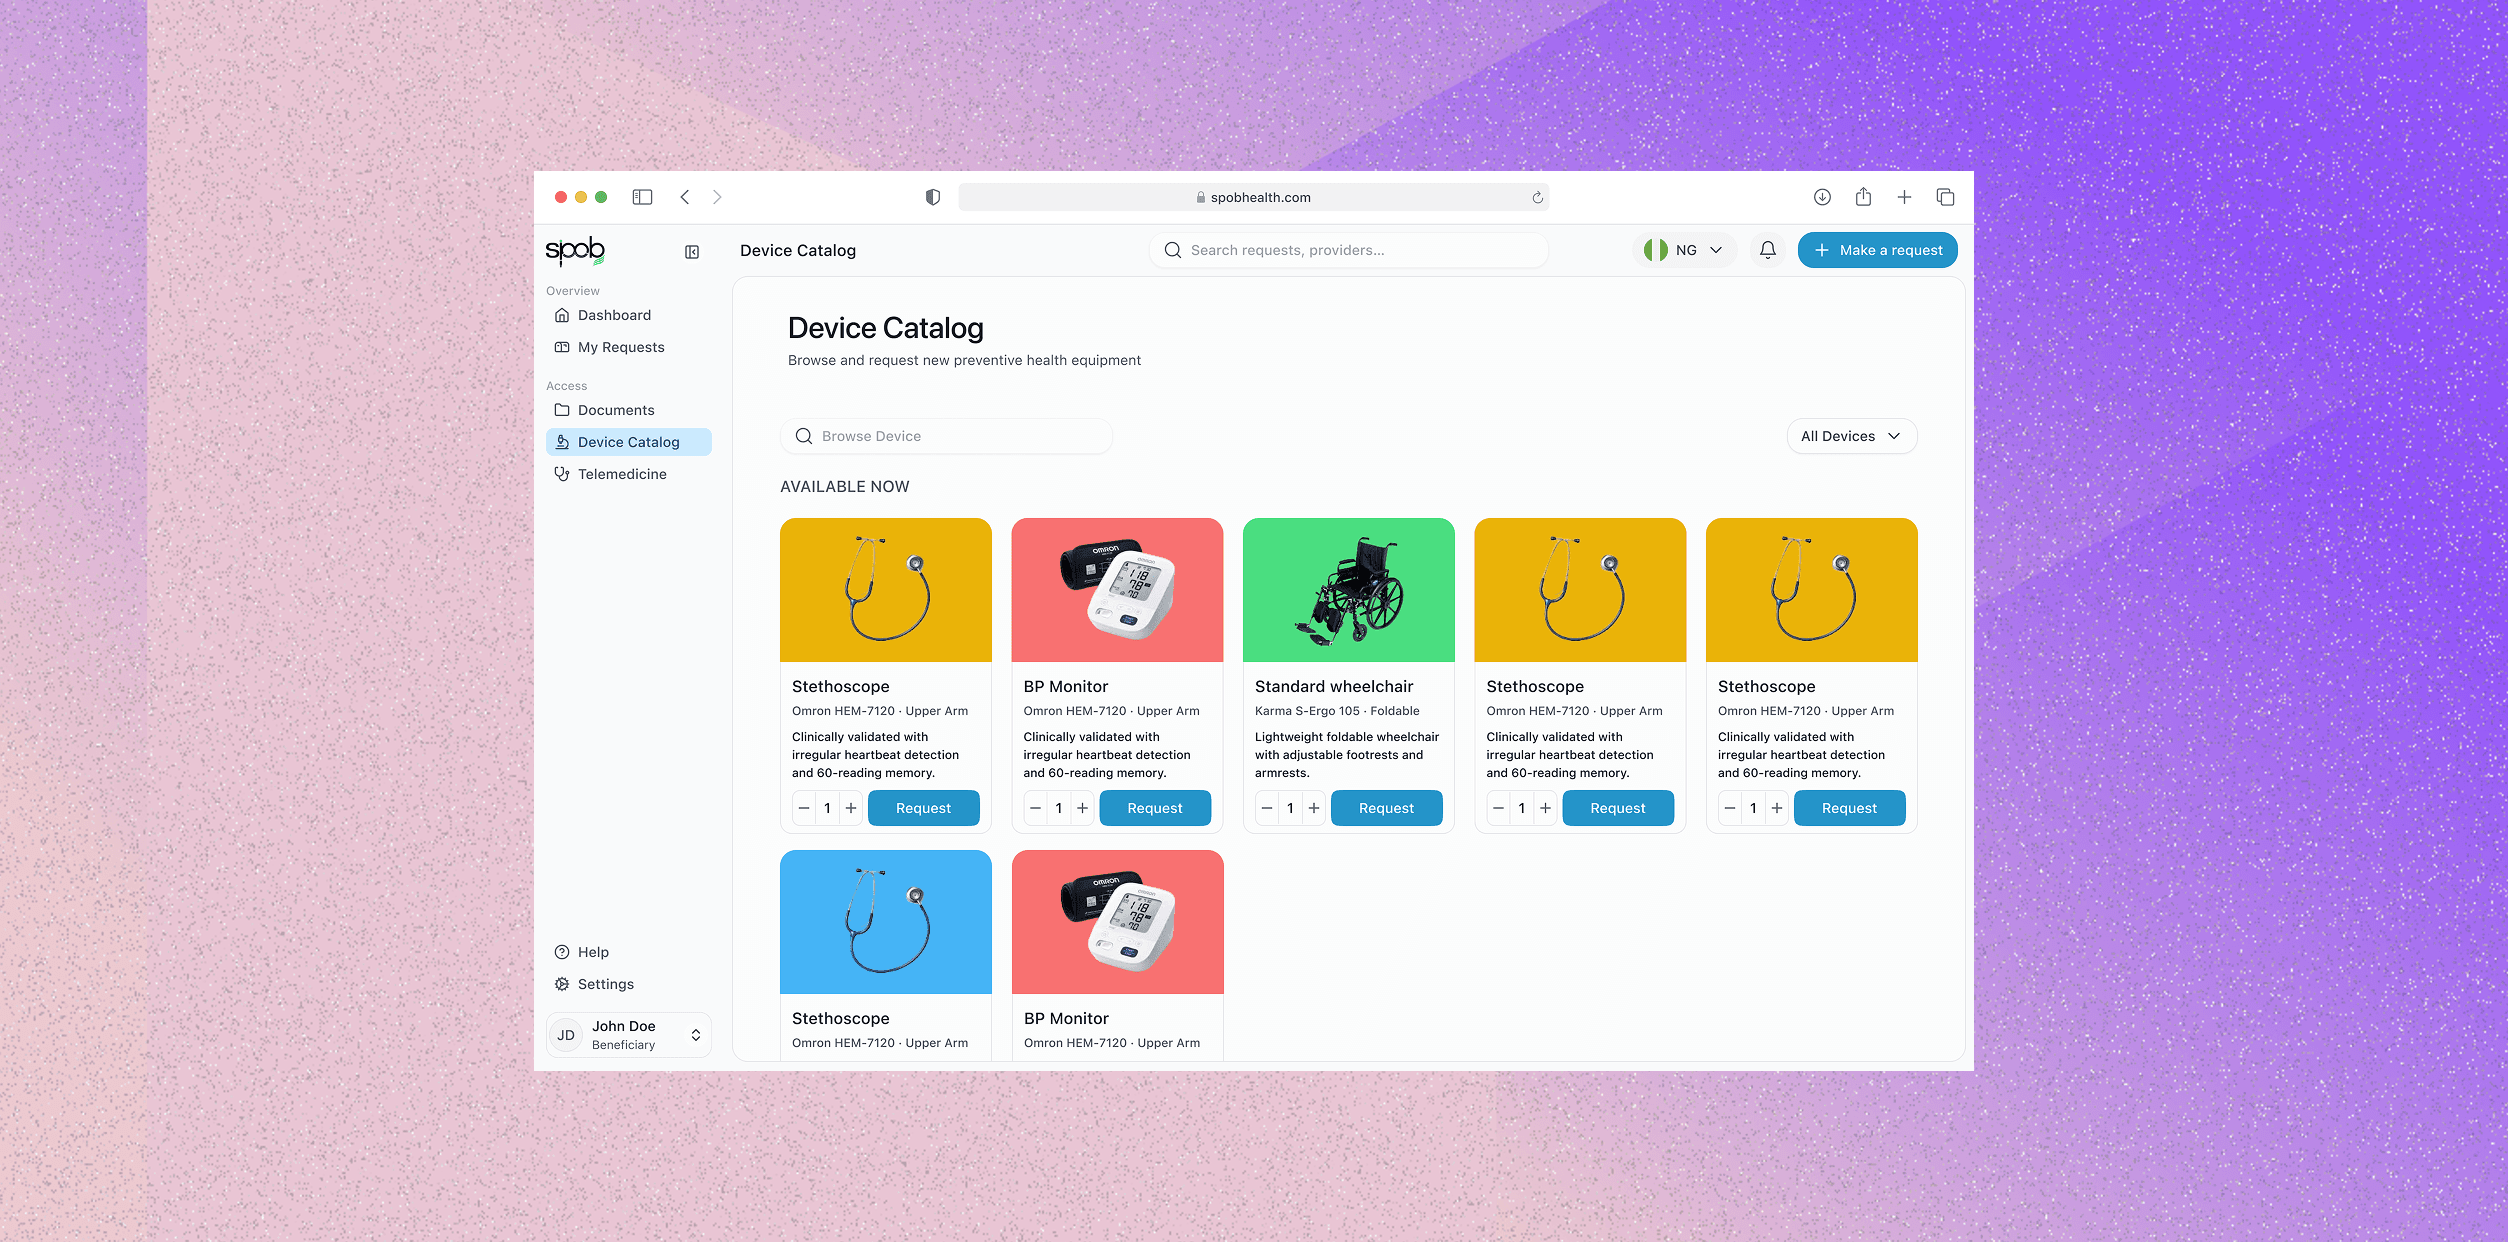Screen dimensions: 2508x1242
Task: Open the Standard wheelchair image
Action: pos(1349,590)
